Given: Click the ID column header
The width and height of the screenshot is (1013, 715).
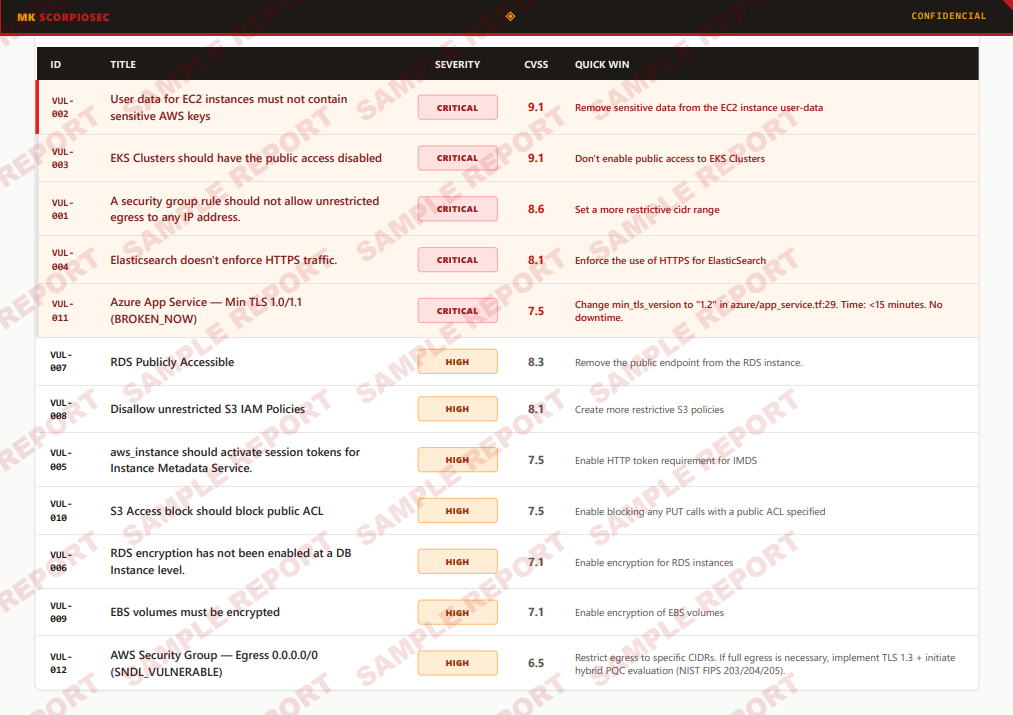Looking at the screenshot, I should [56, 65].
